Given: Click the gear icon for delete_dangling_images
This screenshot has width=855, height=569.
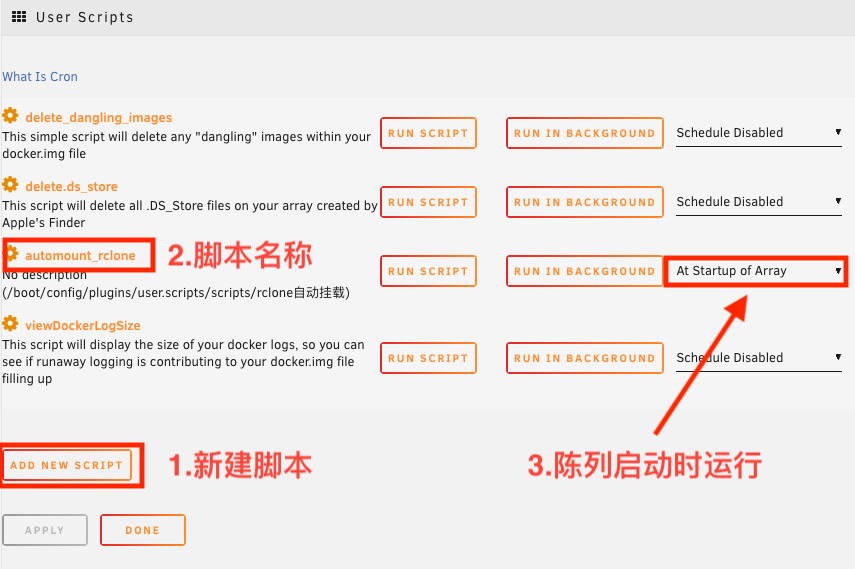Looking at the screenshot, I should click(10, 116).
